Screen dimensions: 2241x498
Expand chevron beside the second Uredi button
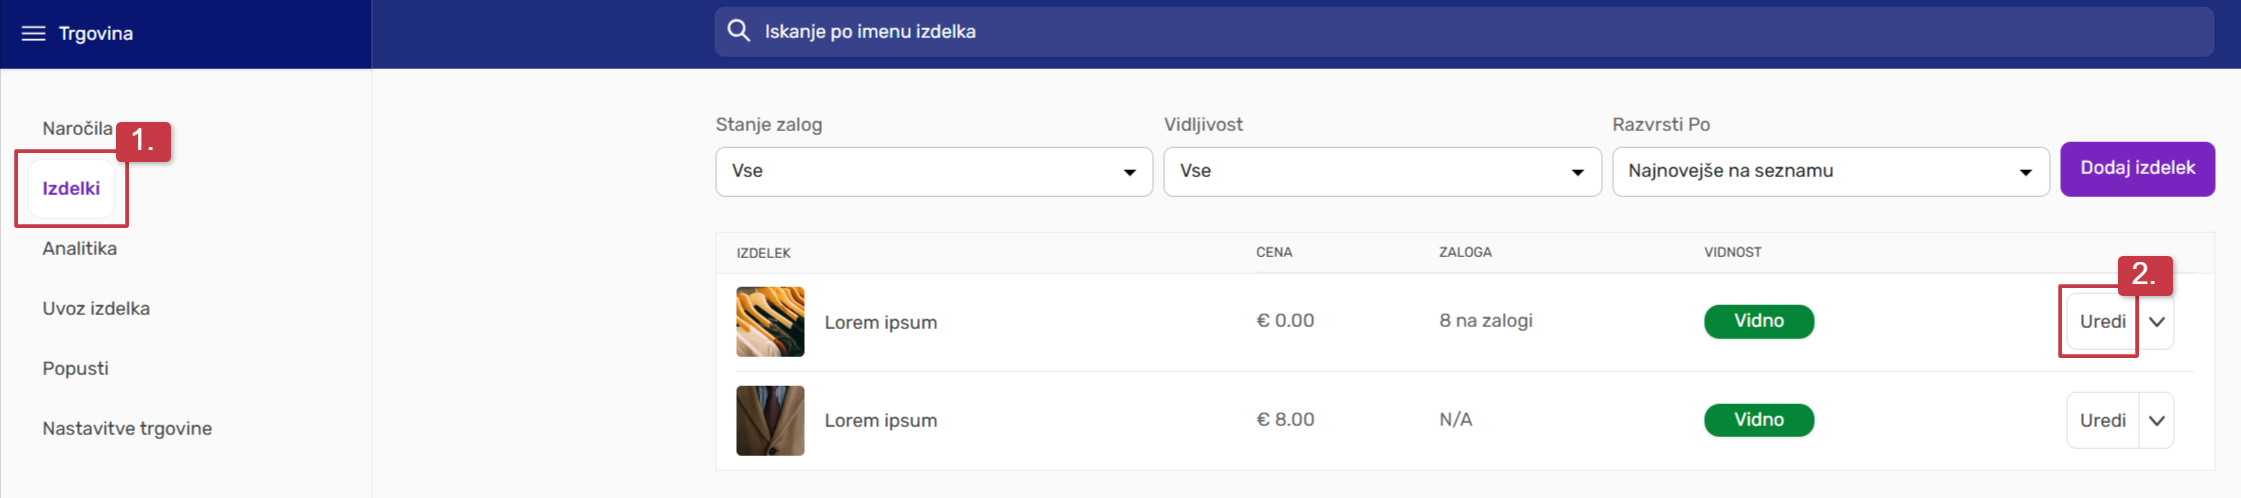click(x=2157, y=420)
